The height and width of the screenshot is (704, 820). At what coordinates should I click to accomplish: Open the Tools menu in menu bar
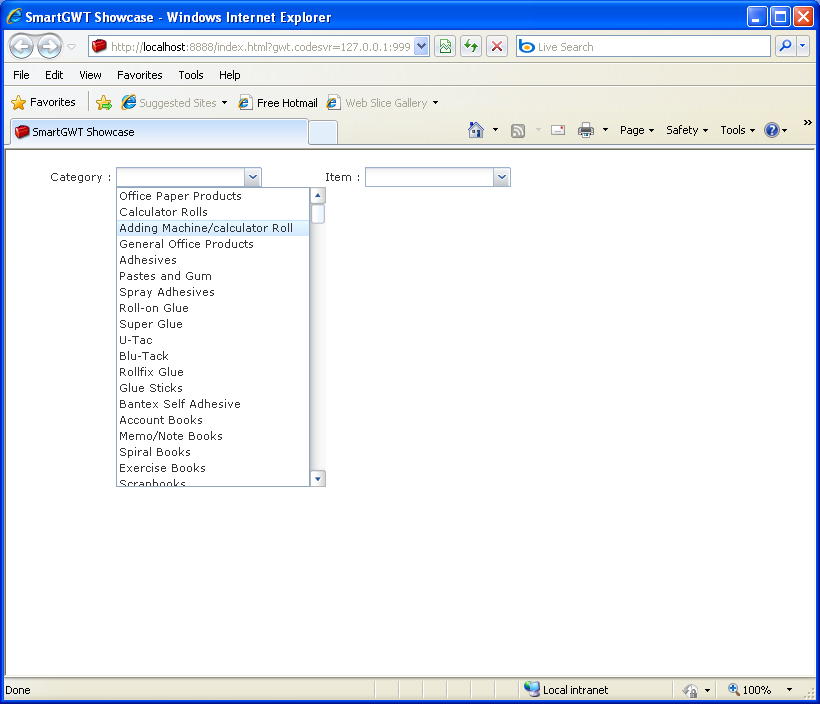coord(191,75)
